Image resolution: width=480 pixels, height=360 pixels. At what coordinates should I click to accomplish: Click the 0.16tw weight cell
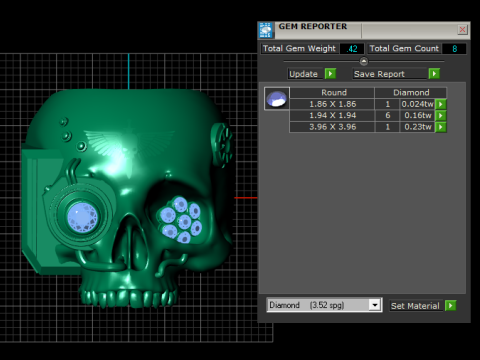tap(418, 115)
